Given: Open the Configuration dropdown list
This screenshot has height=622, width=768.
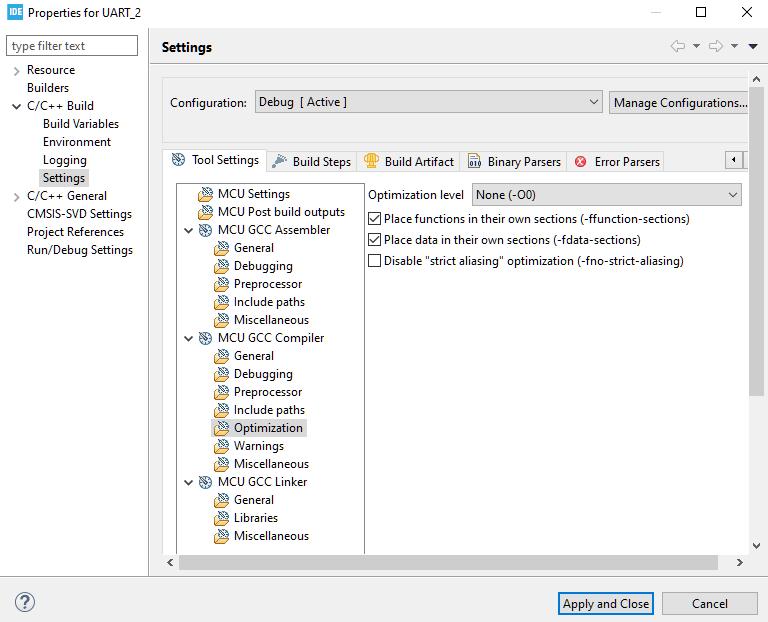Looking at the screenshot, I should coord(428,102).
